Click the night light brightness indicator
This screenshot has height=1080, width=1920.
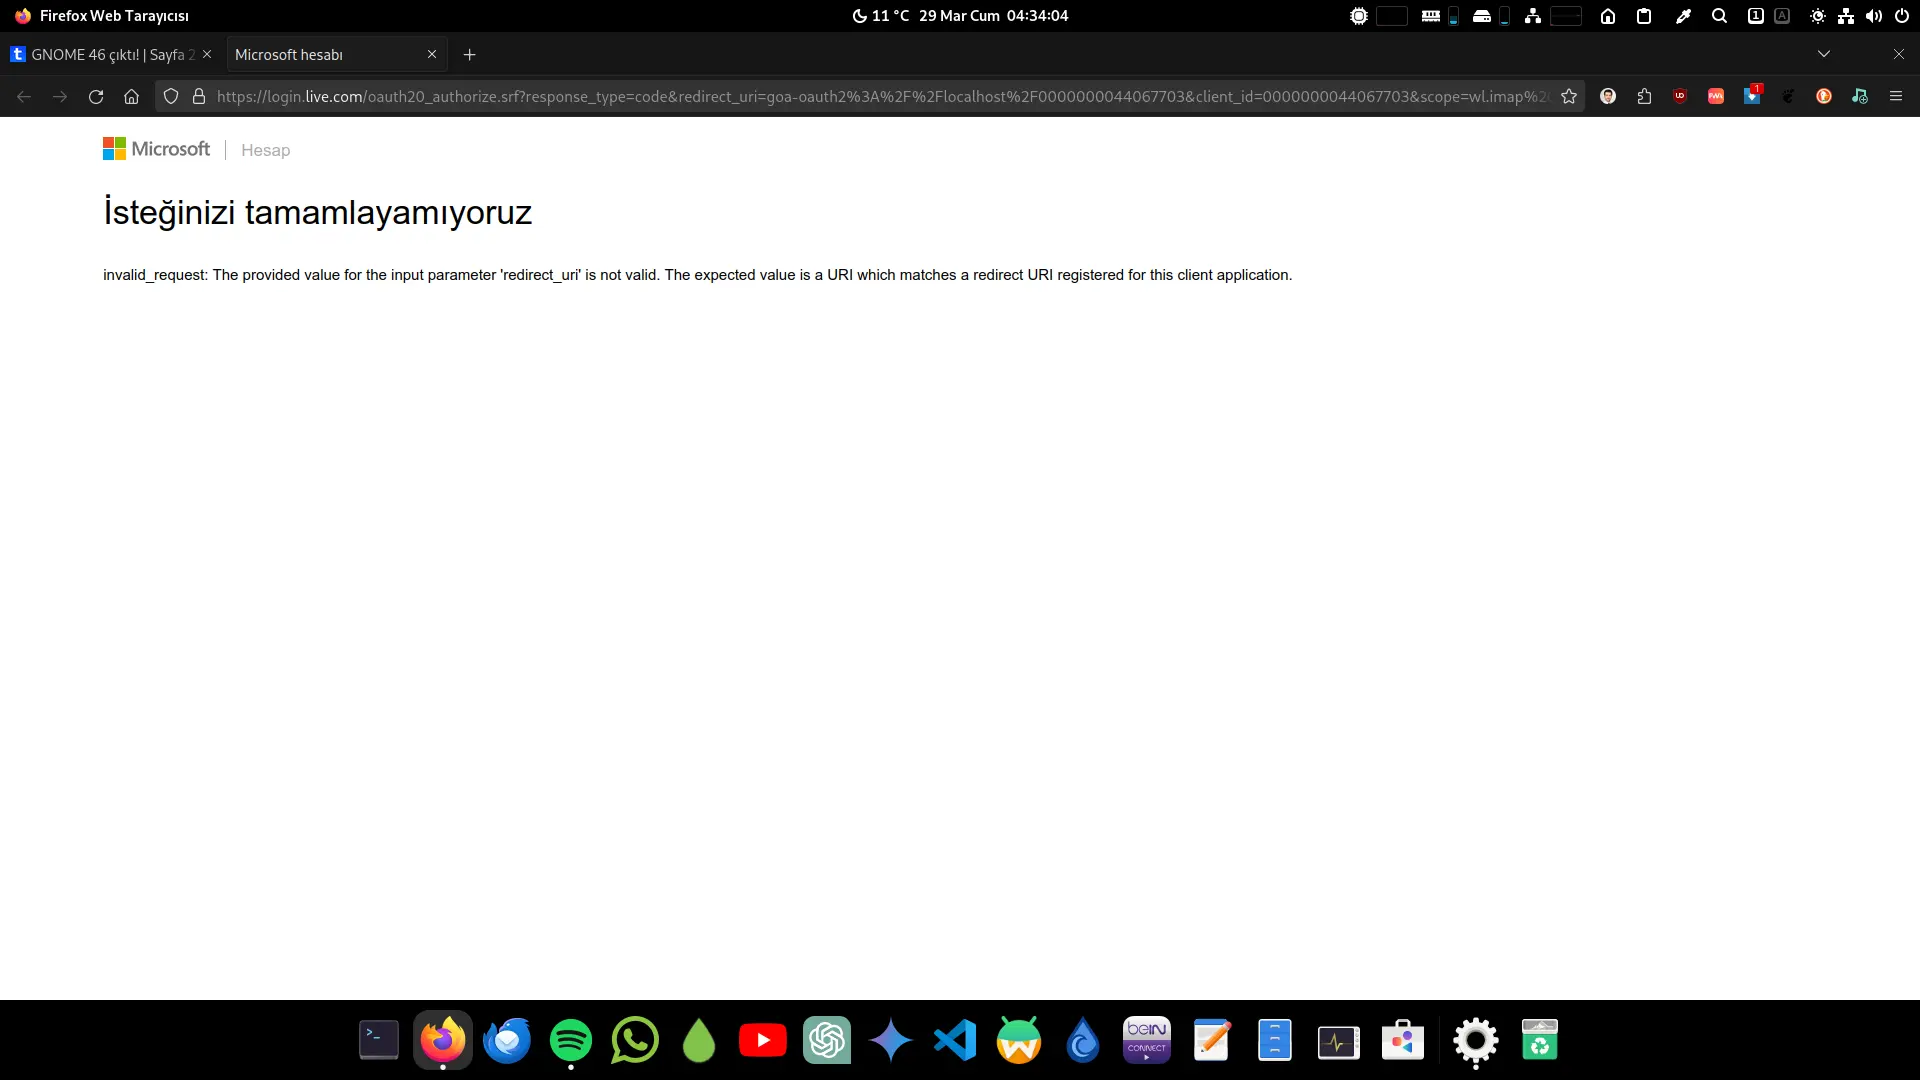click(x=1818, y=16)
